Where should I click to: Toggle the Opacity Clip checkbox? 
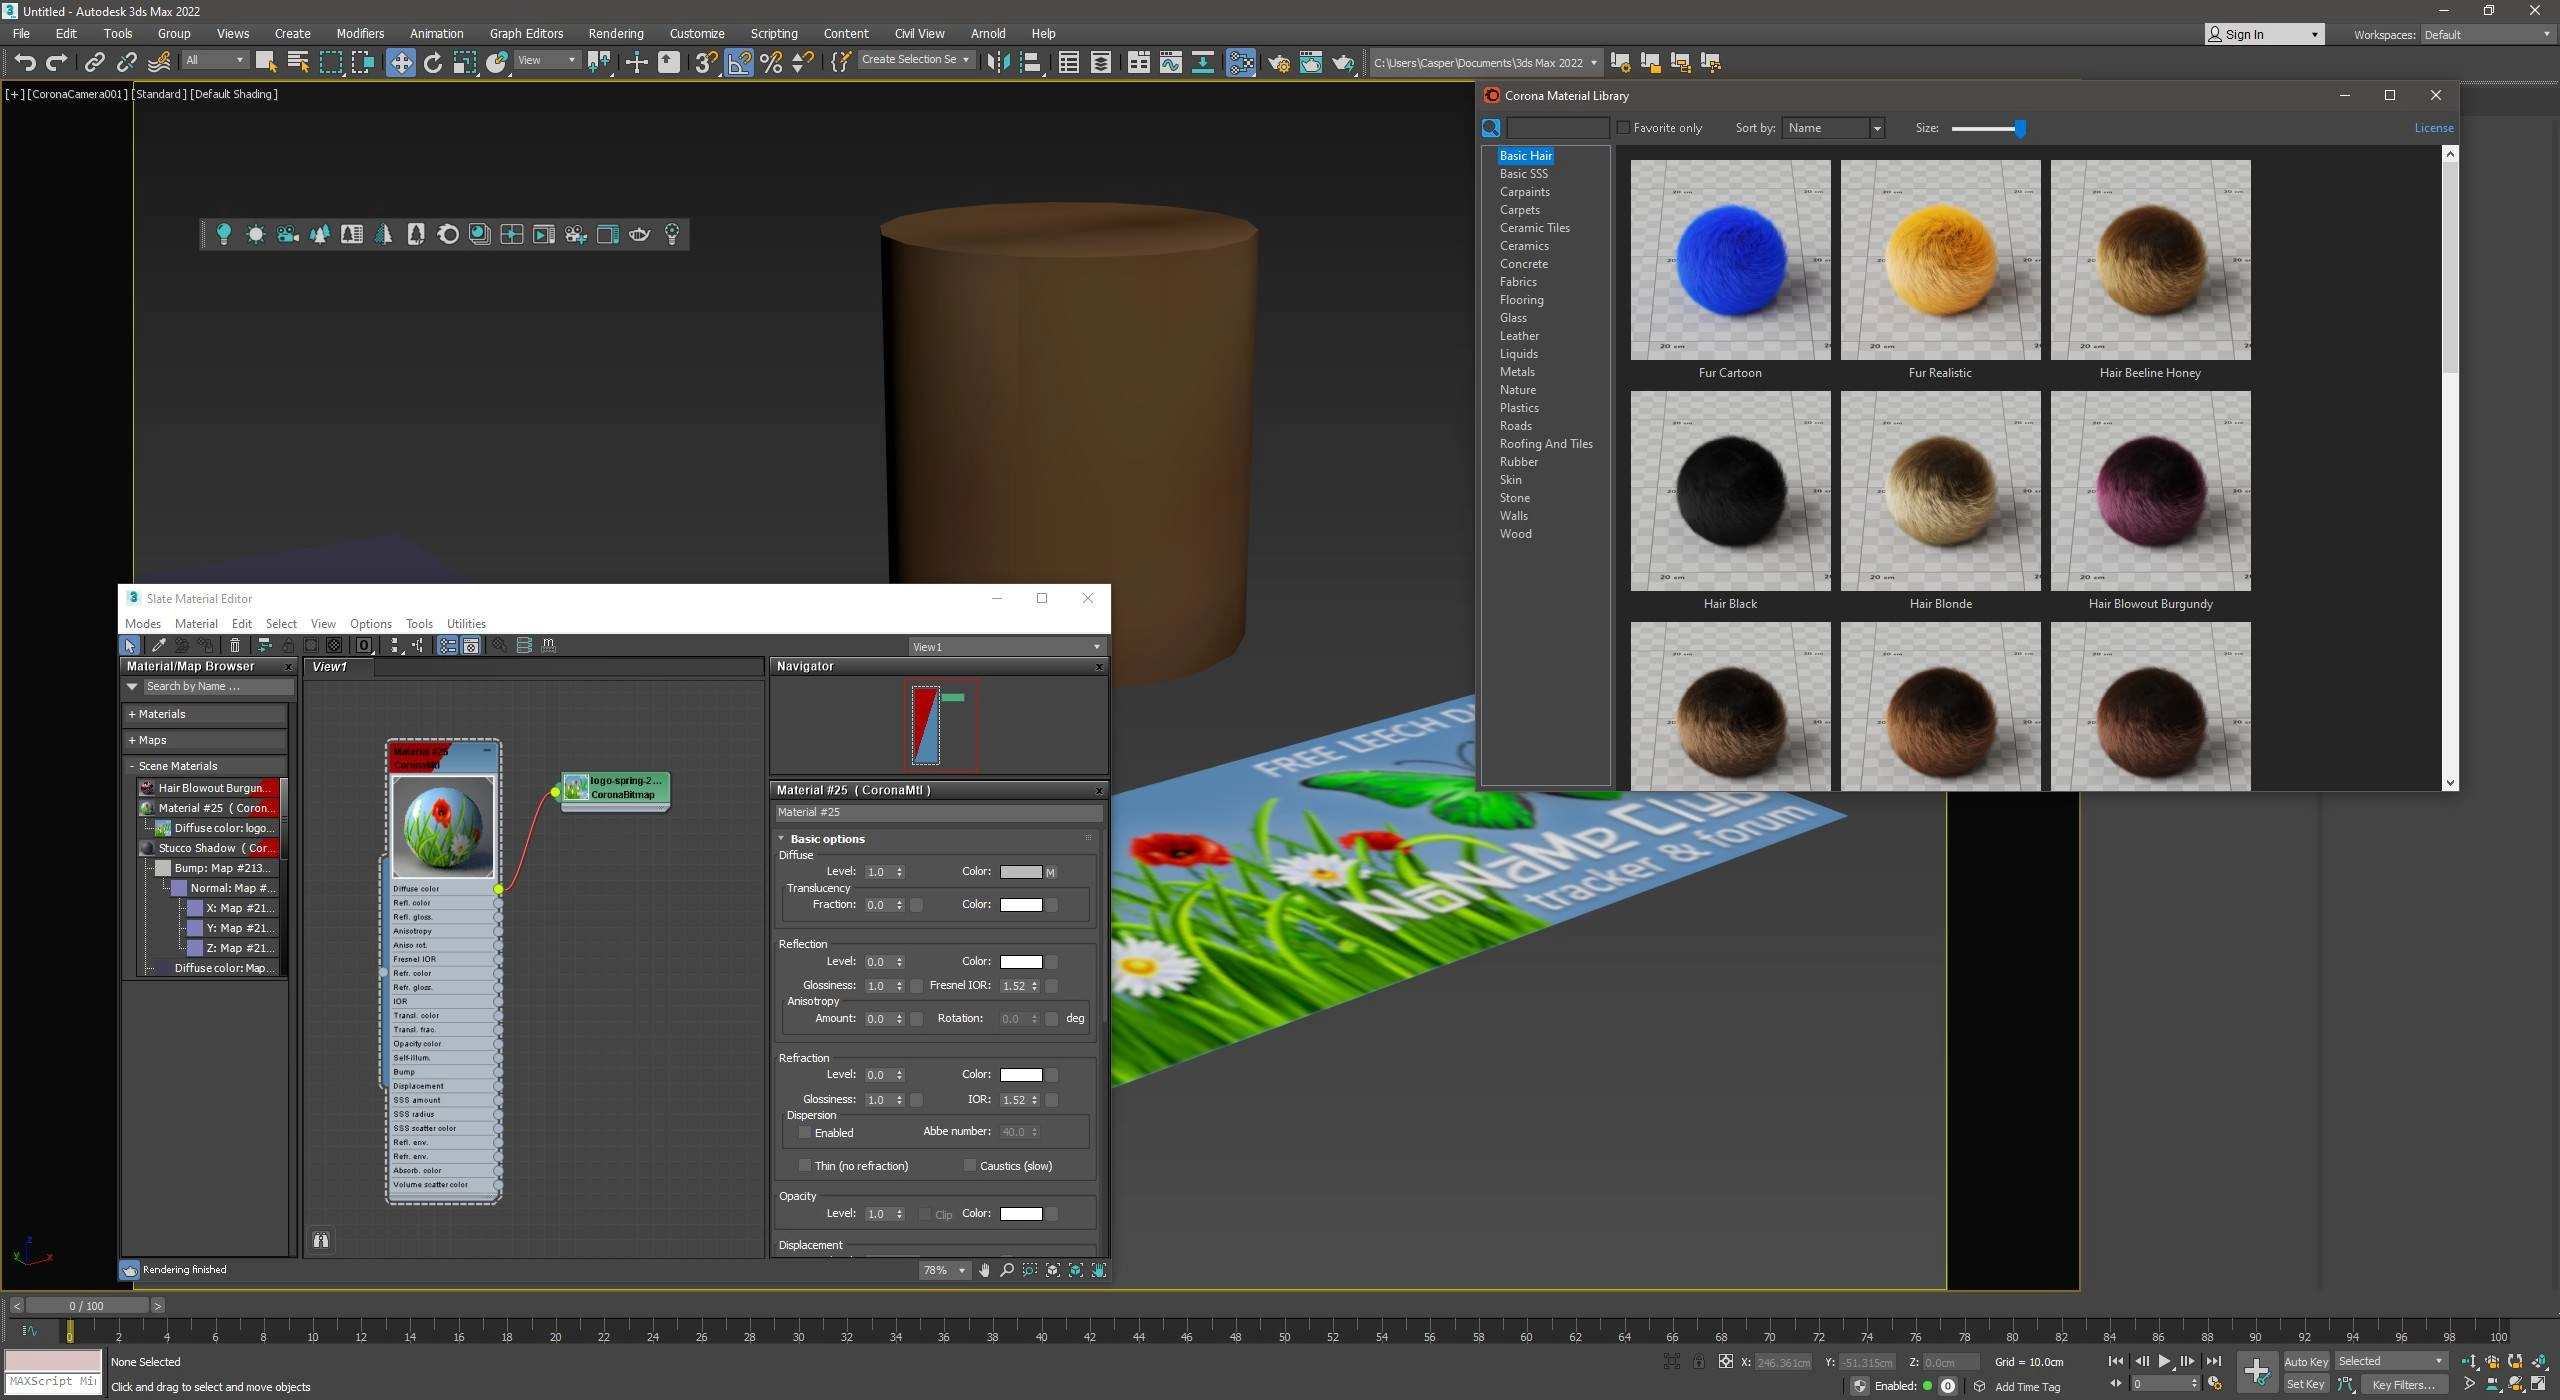coord(924,1214)
